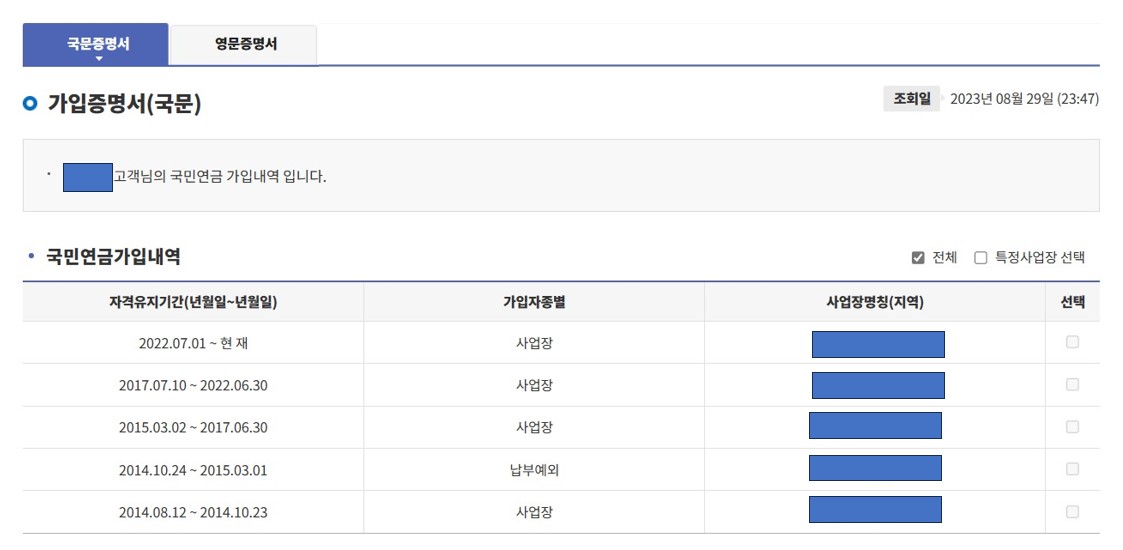Click the 2022.07.01 ~ 현재 period cell
The image size is (1123, 550).
pos(193,343)
